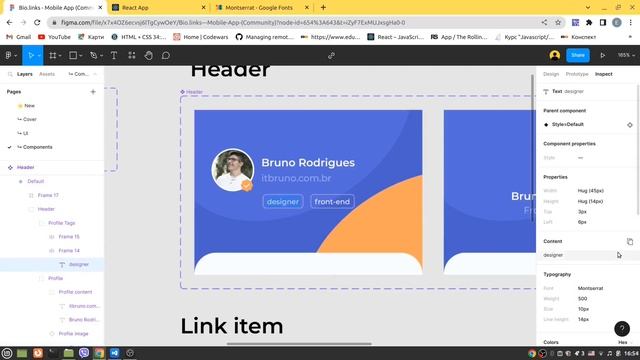Image resolution: width=640 pixels, height=360 pixels.
Task: Select the Pen tool
Action: pos(93,56)
